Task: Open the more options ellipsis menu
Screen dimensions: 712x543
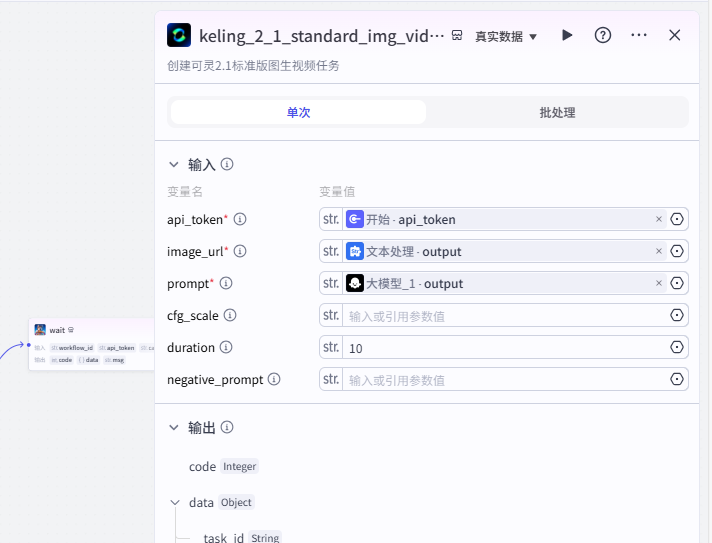Action: point(639,35)
